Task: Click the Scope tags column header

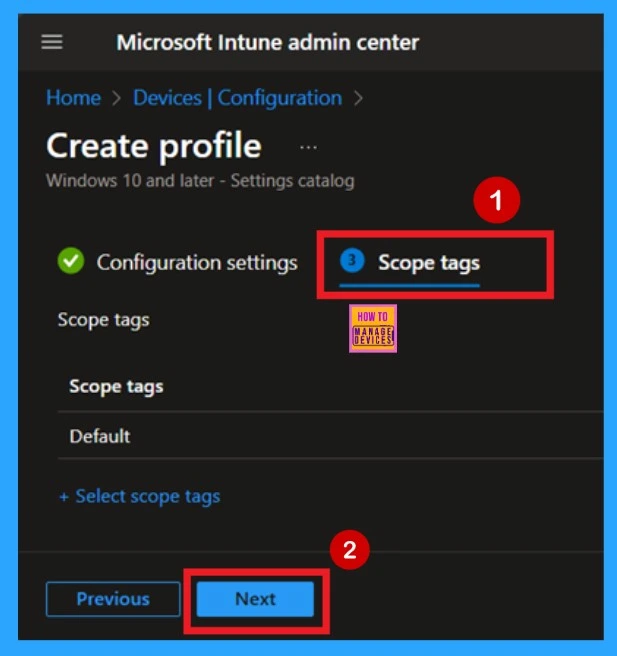Action: coord(116,387)
